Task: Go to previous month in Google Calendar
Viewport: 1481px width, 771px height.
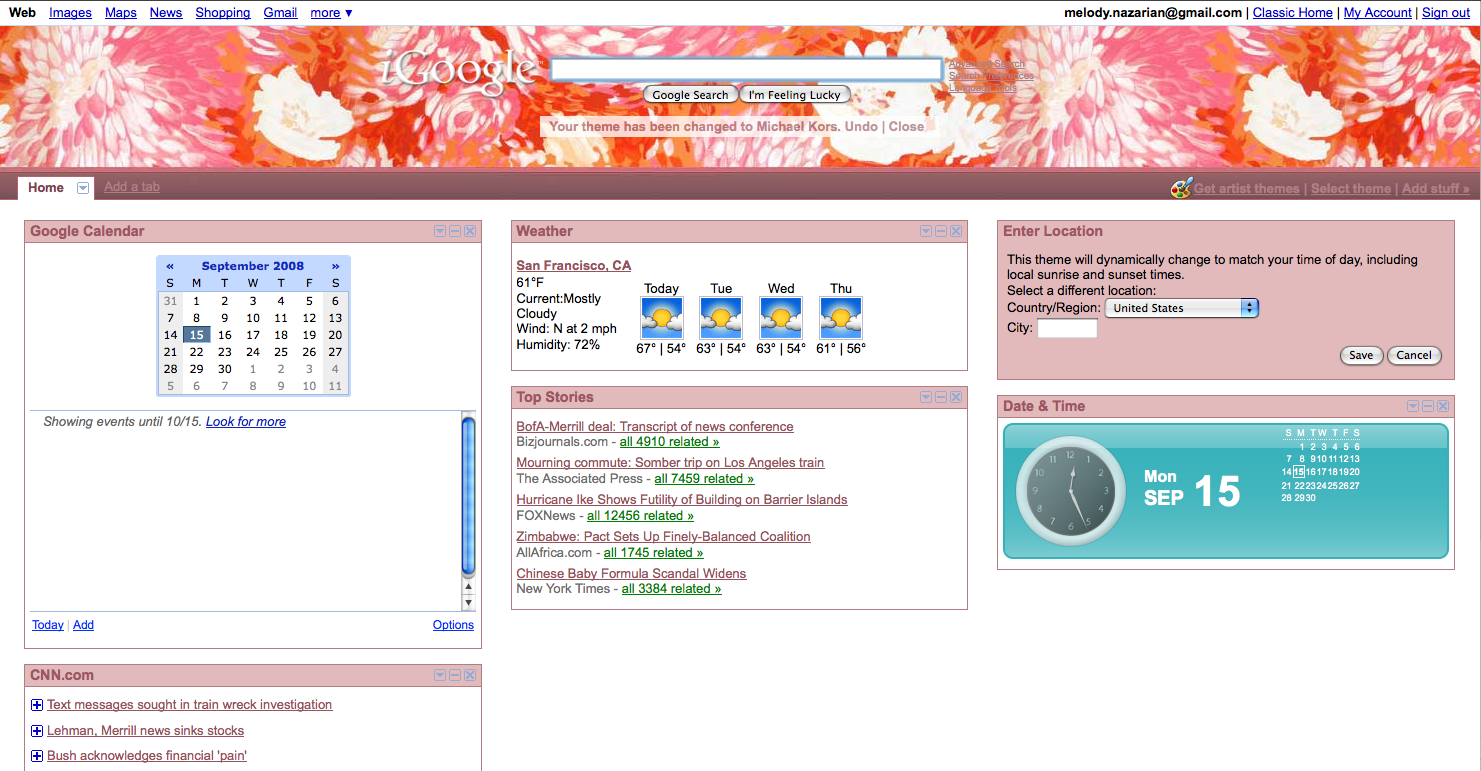Action: [170, 266]
